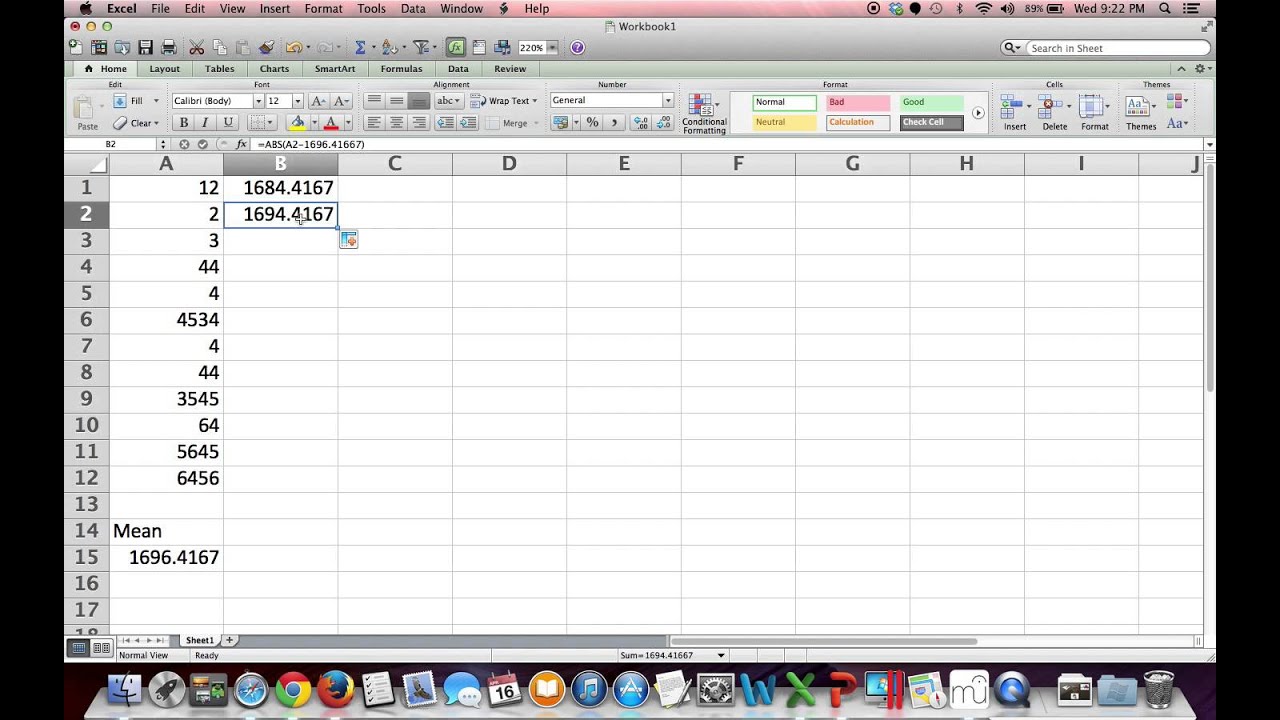Click the Format Painter brush icon
Viewport: 1280px width, 720px height.
(x=266, y=47)
